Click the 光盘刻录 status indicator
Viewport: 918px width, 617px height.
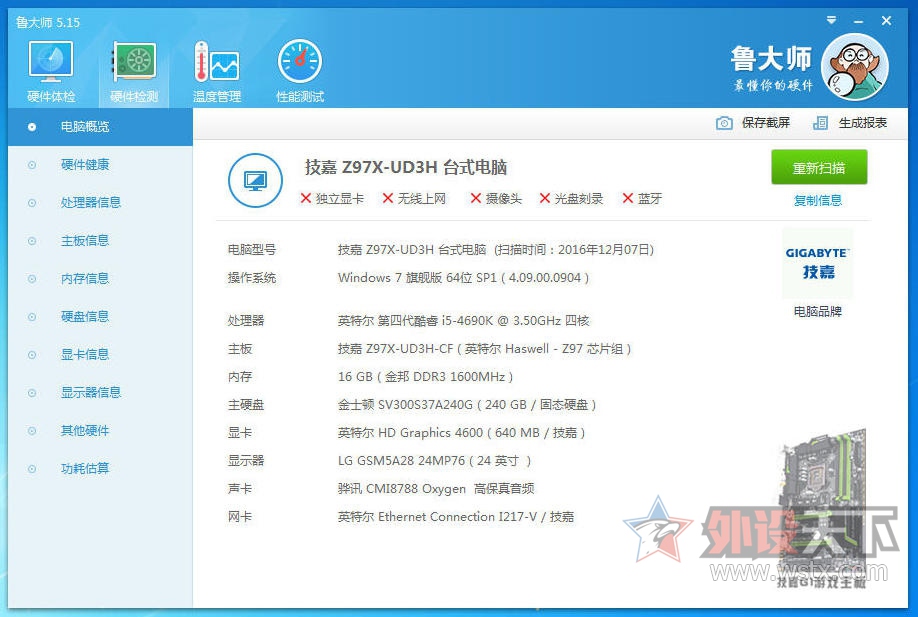click(571, 198)
